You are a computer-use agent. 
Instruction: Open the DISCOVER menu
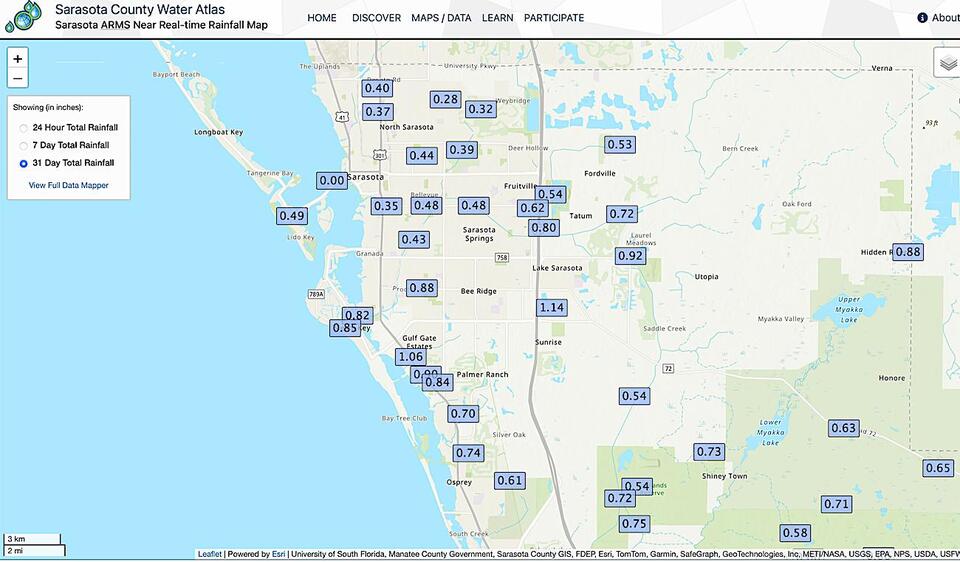[376, 18]
